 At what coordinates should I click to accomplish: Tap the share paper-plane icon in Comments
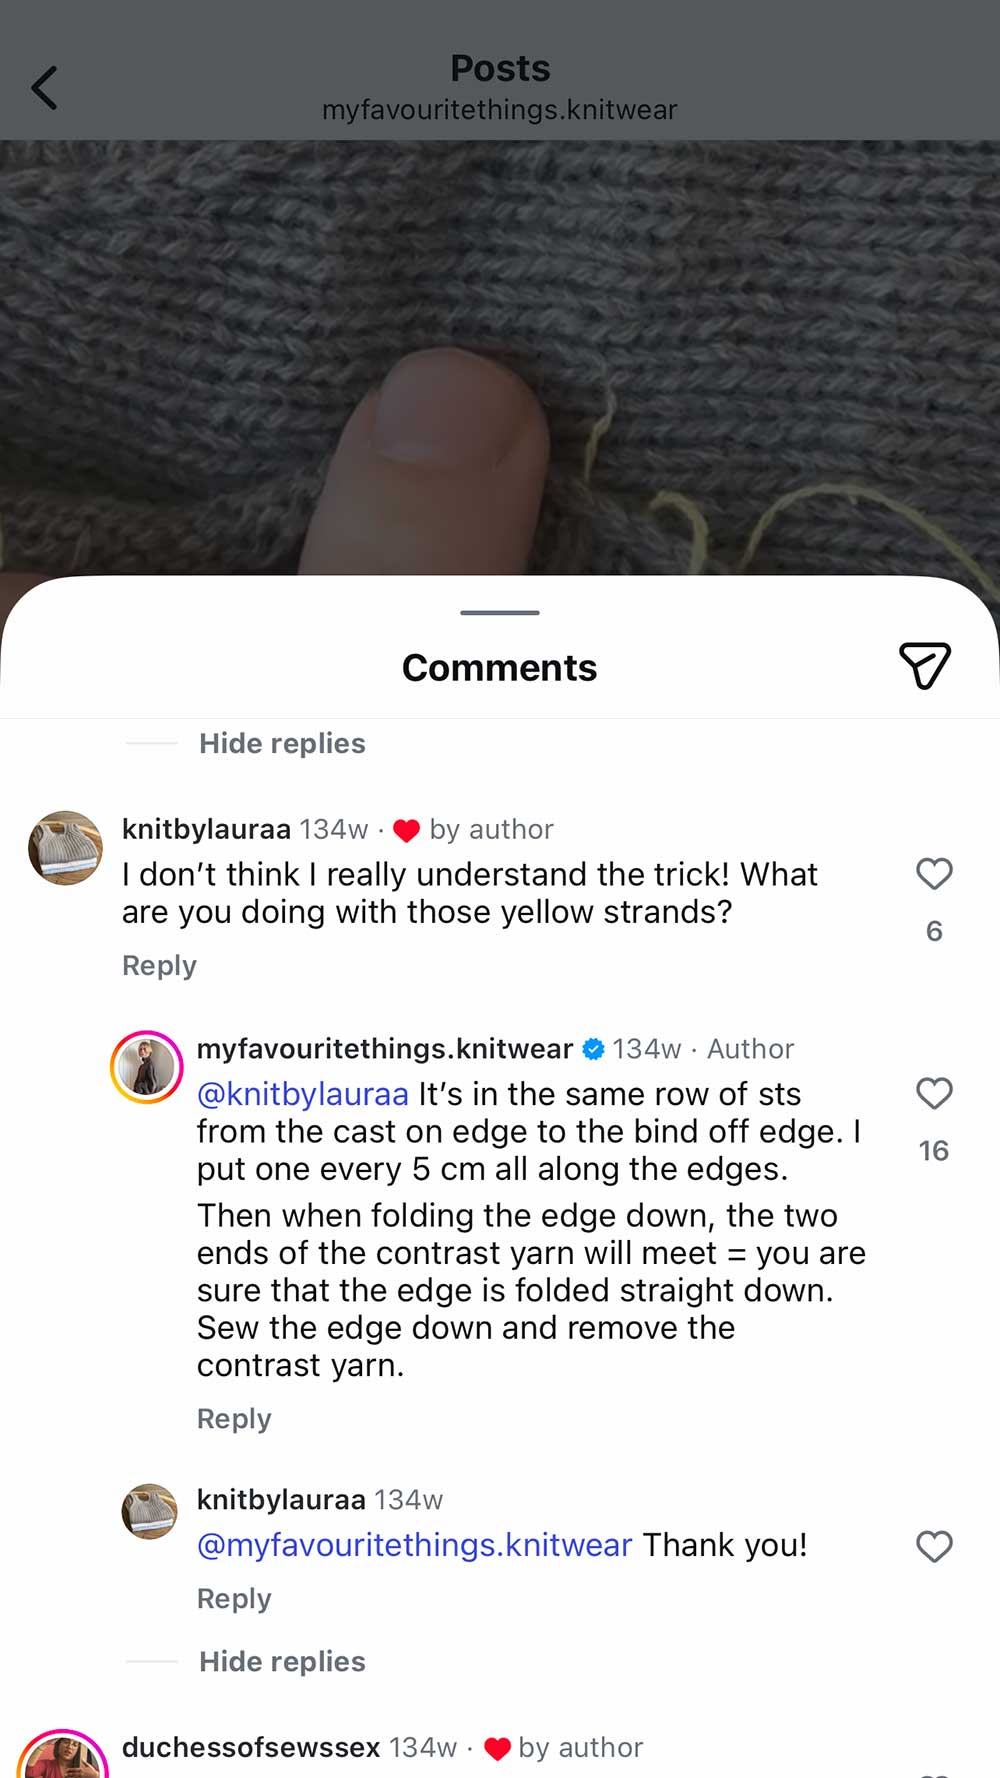(924, 666)
